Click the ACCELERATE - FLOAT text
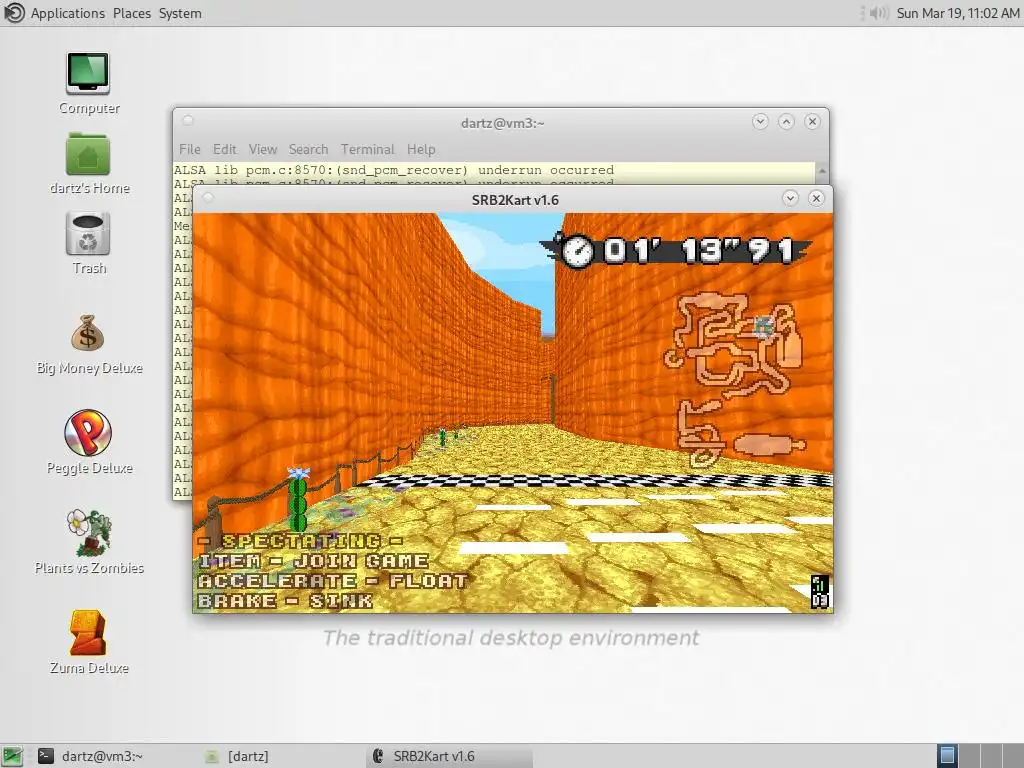 click(333, 581)
